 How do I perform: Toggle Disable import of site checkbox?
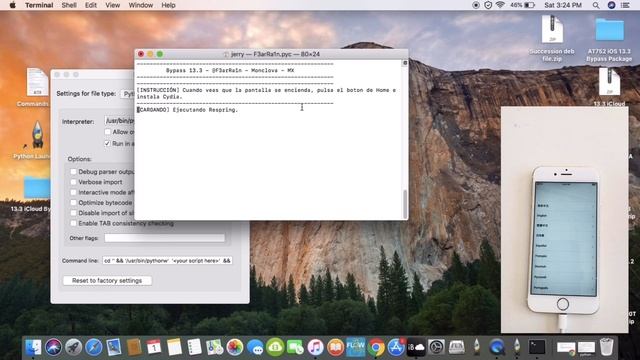coord(73,213)
